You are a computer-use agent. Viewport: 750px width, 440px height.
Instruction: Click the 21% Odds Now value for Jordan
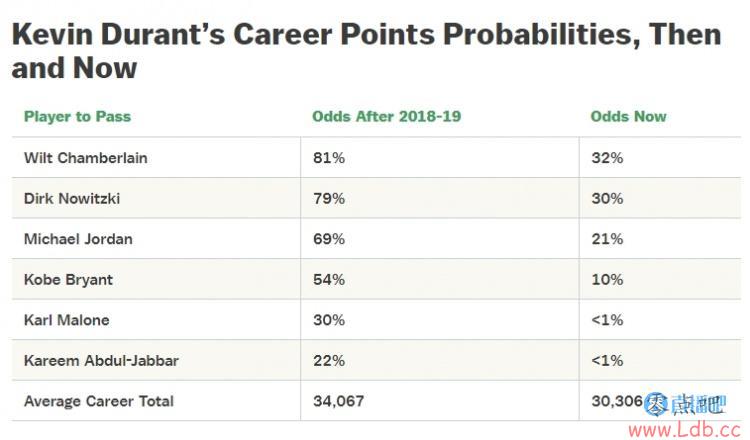point(607,239)
